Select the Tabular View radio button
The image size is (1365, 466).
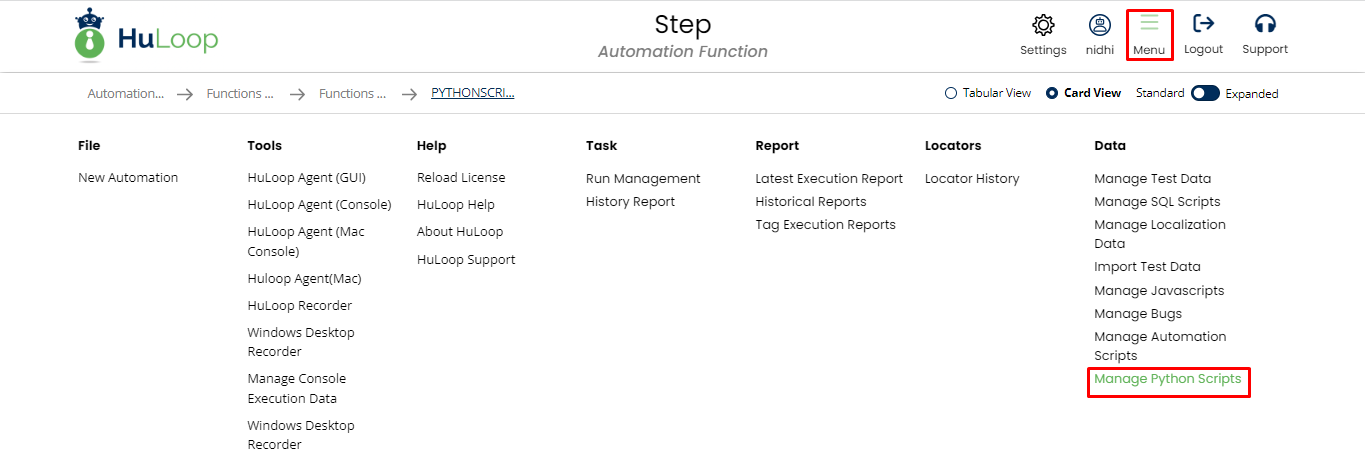pyautogui.click(x=951, y=93)
